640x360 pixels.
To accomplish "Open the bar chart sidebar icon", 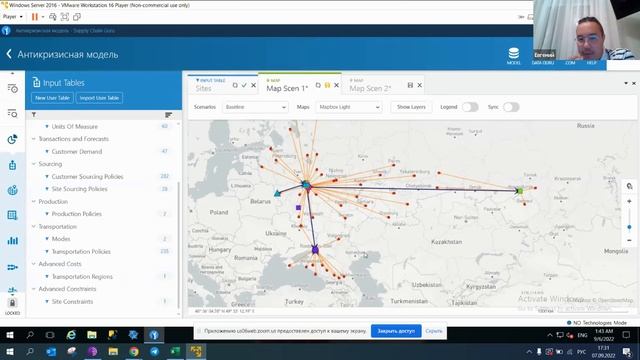I will 12,241.
